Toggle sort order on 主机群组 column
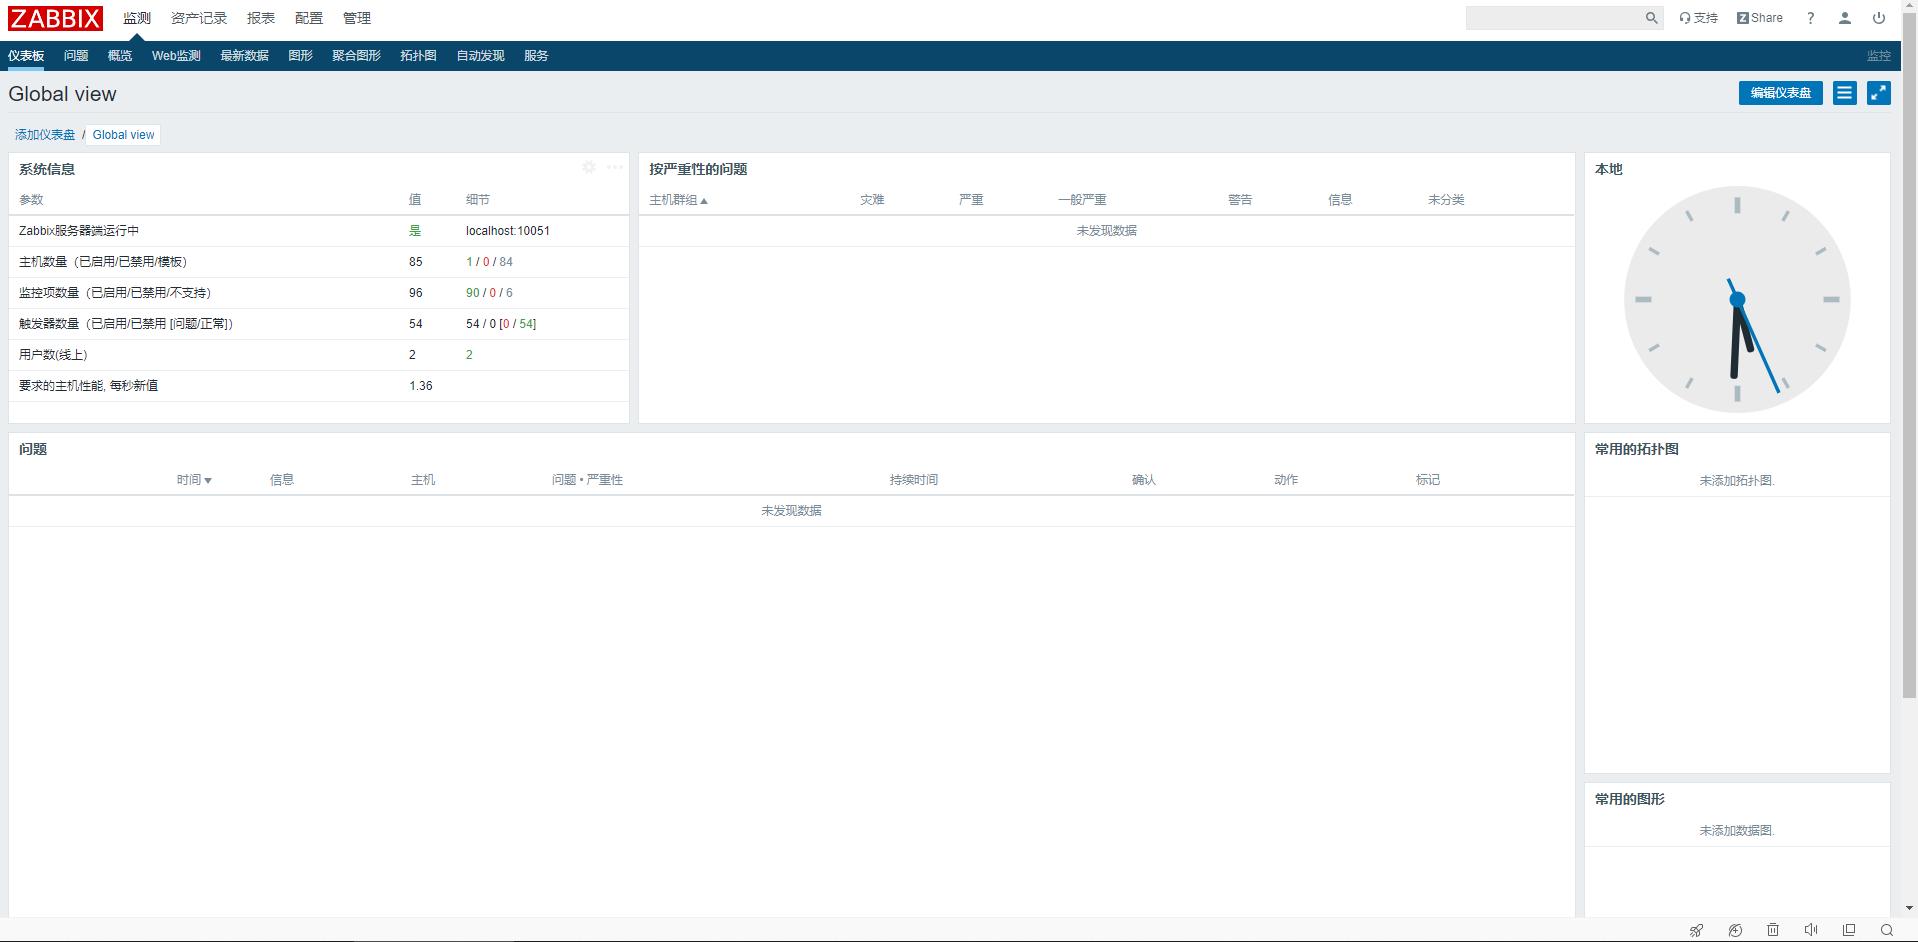Screen dimensions: 1918x942 pyautogui.click(x=678, y=200)
